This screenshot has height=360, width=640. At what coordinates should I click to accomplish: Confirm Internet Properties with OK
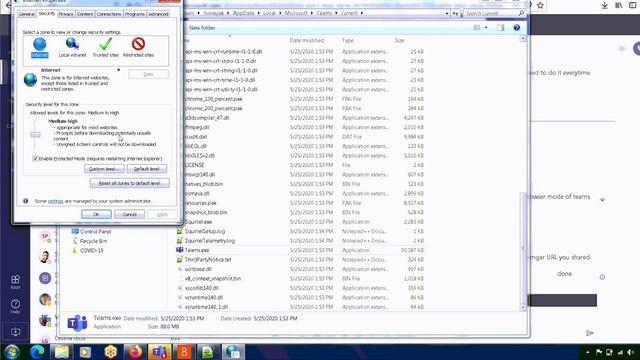pos(96,214)
